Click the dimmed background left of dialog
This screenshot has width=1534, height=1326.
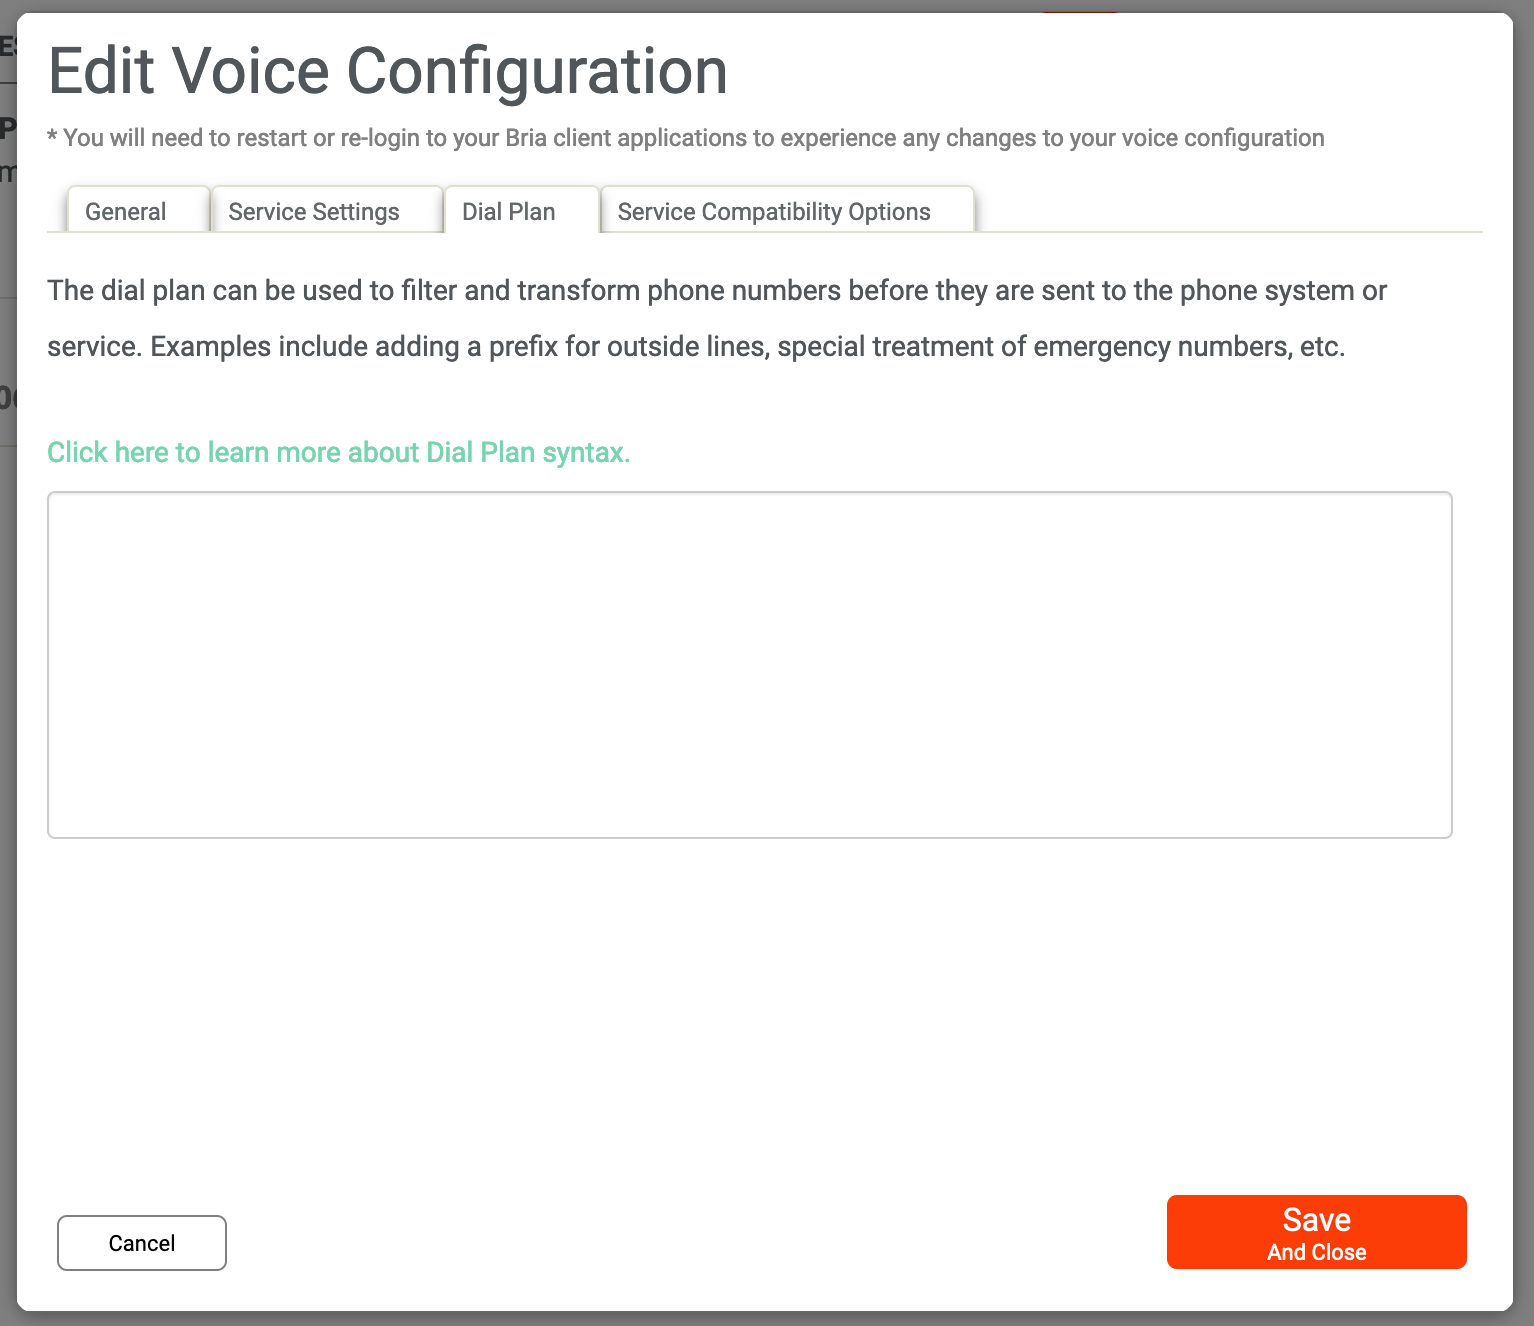point(7,700)
